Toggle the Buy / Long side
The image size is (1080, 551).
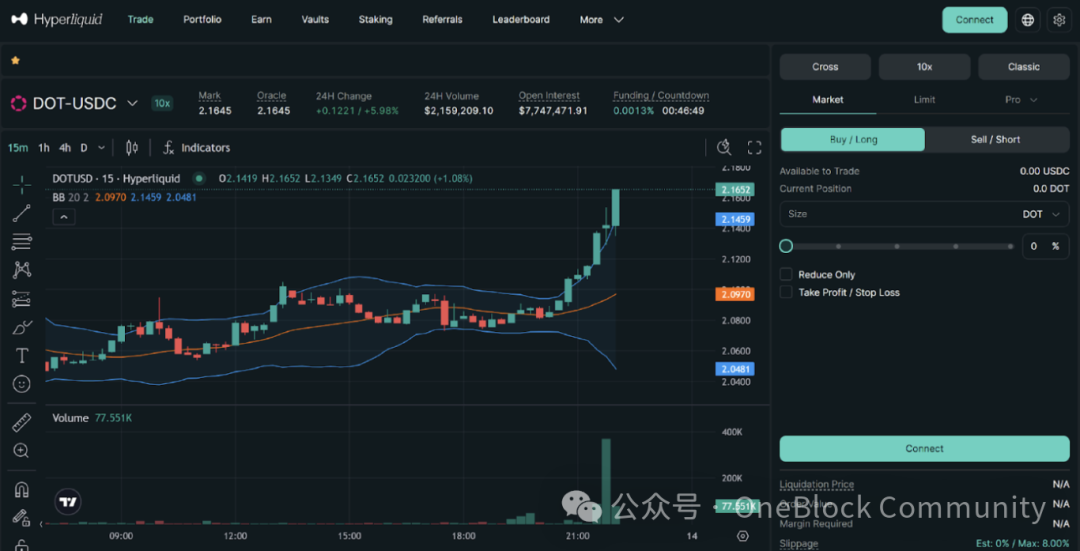853,139
